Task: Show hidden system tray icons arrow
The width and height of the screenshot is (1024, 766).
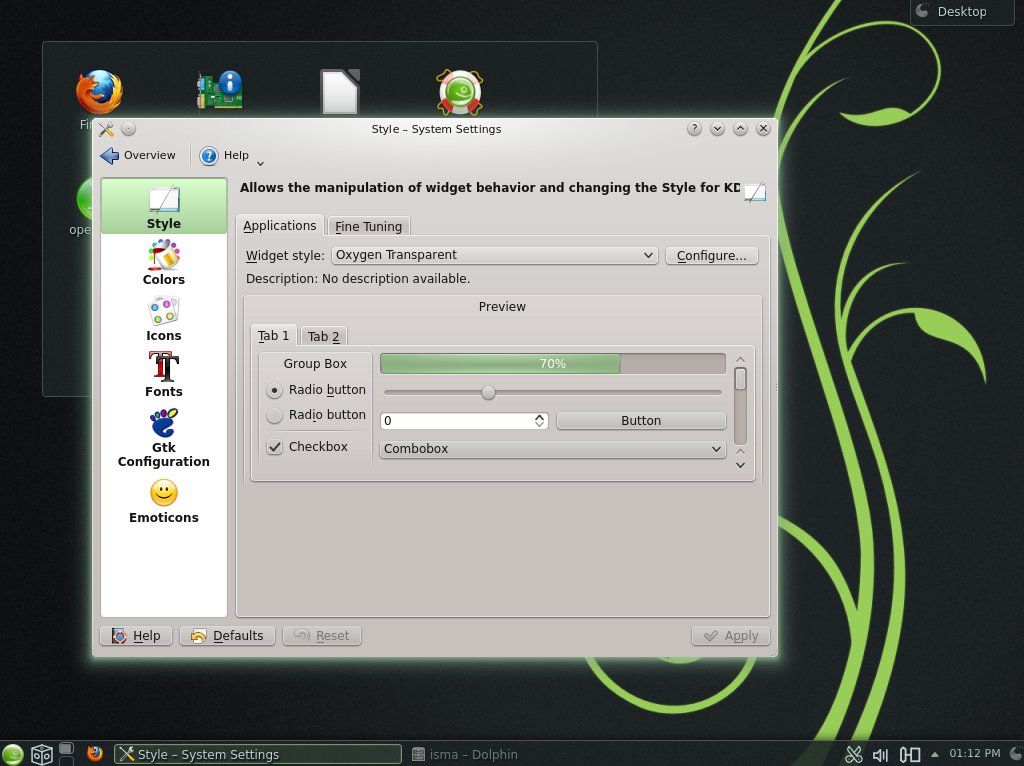Action: (x=935, y=754)
